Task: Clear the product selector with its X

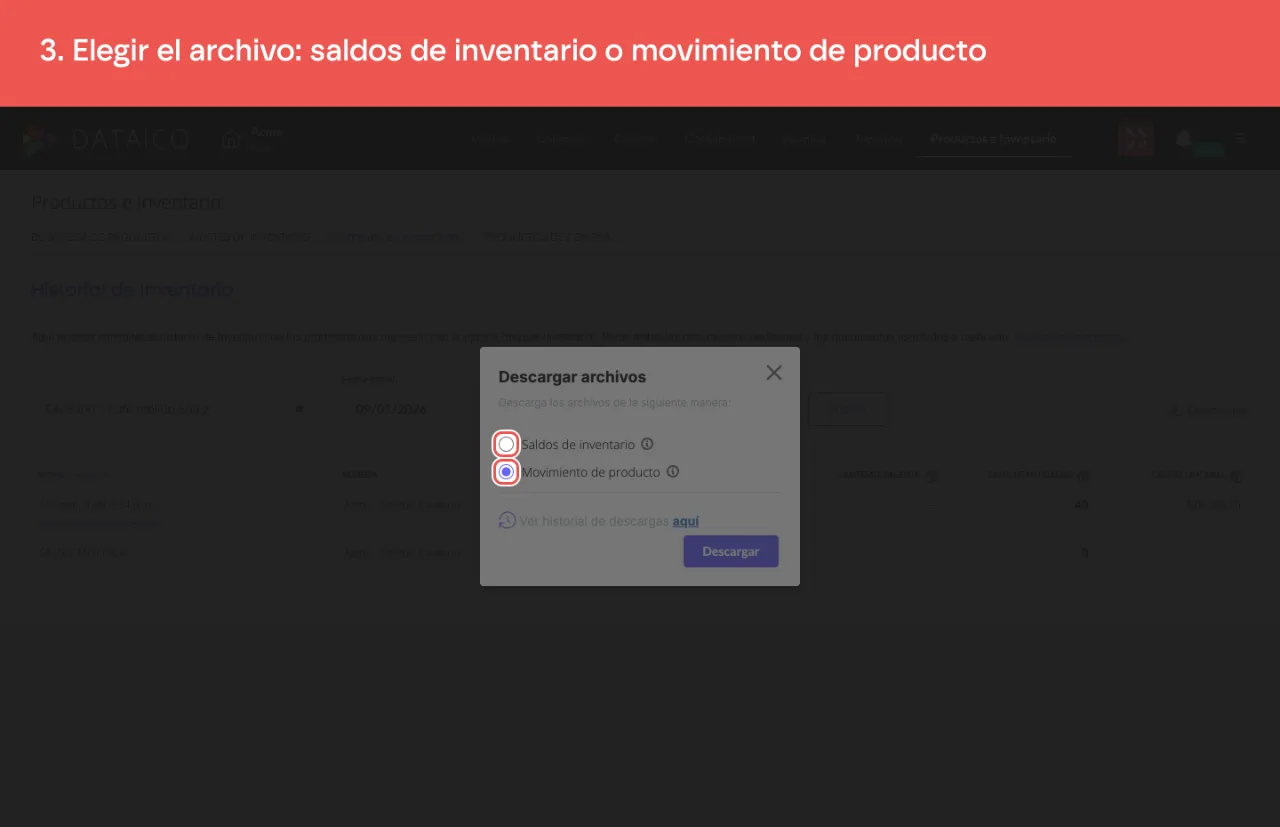Action: point(299,410)
